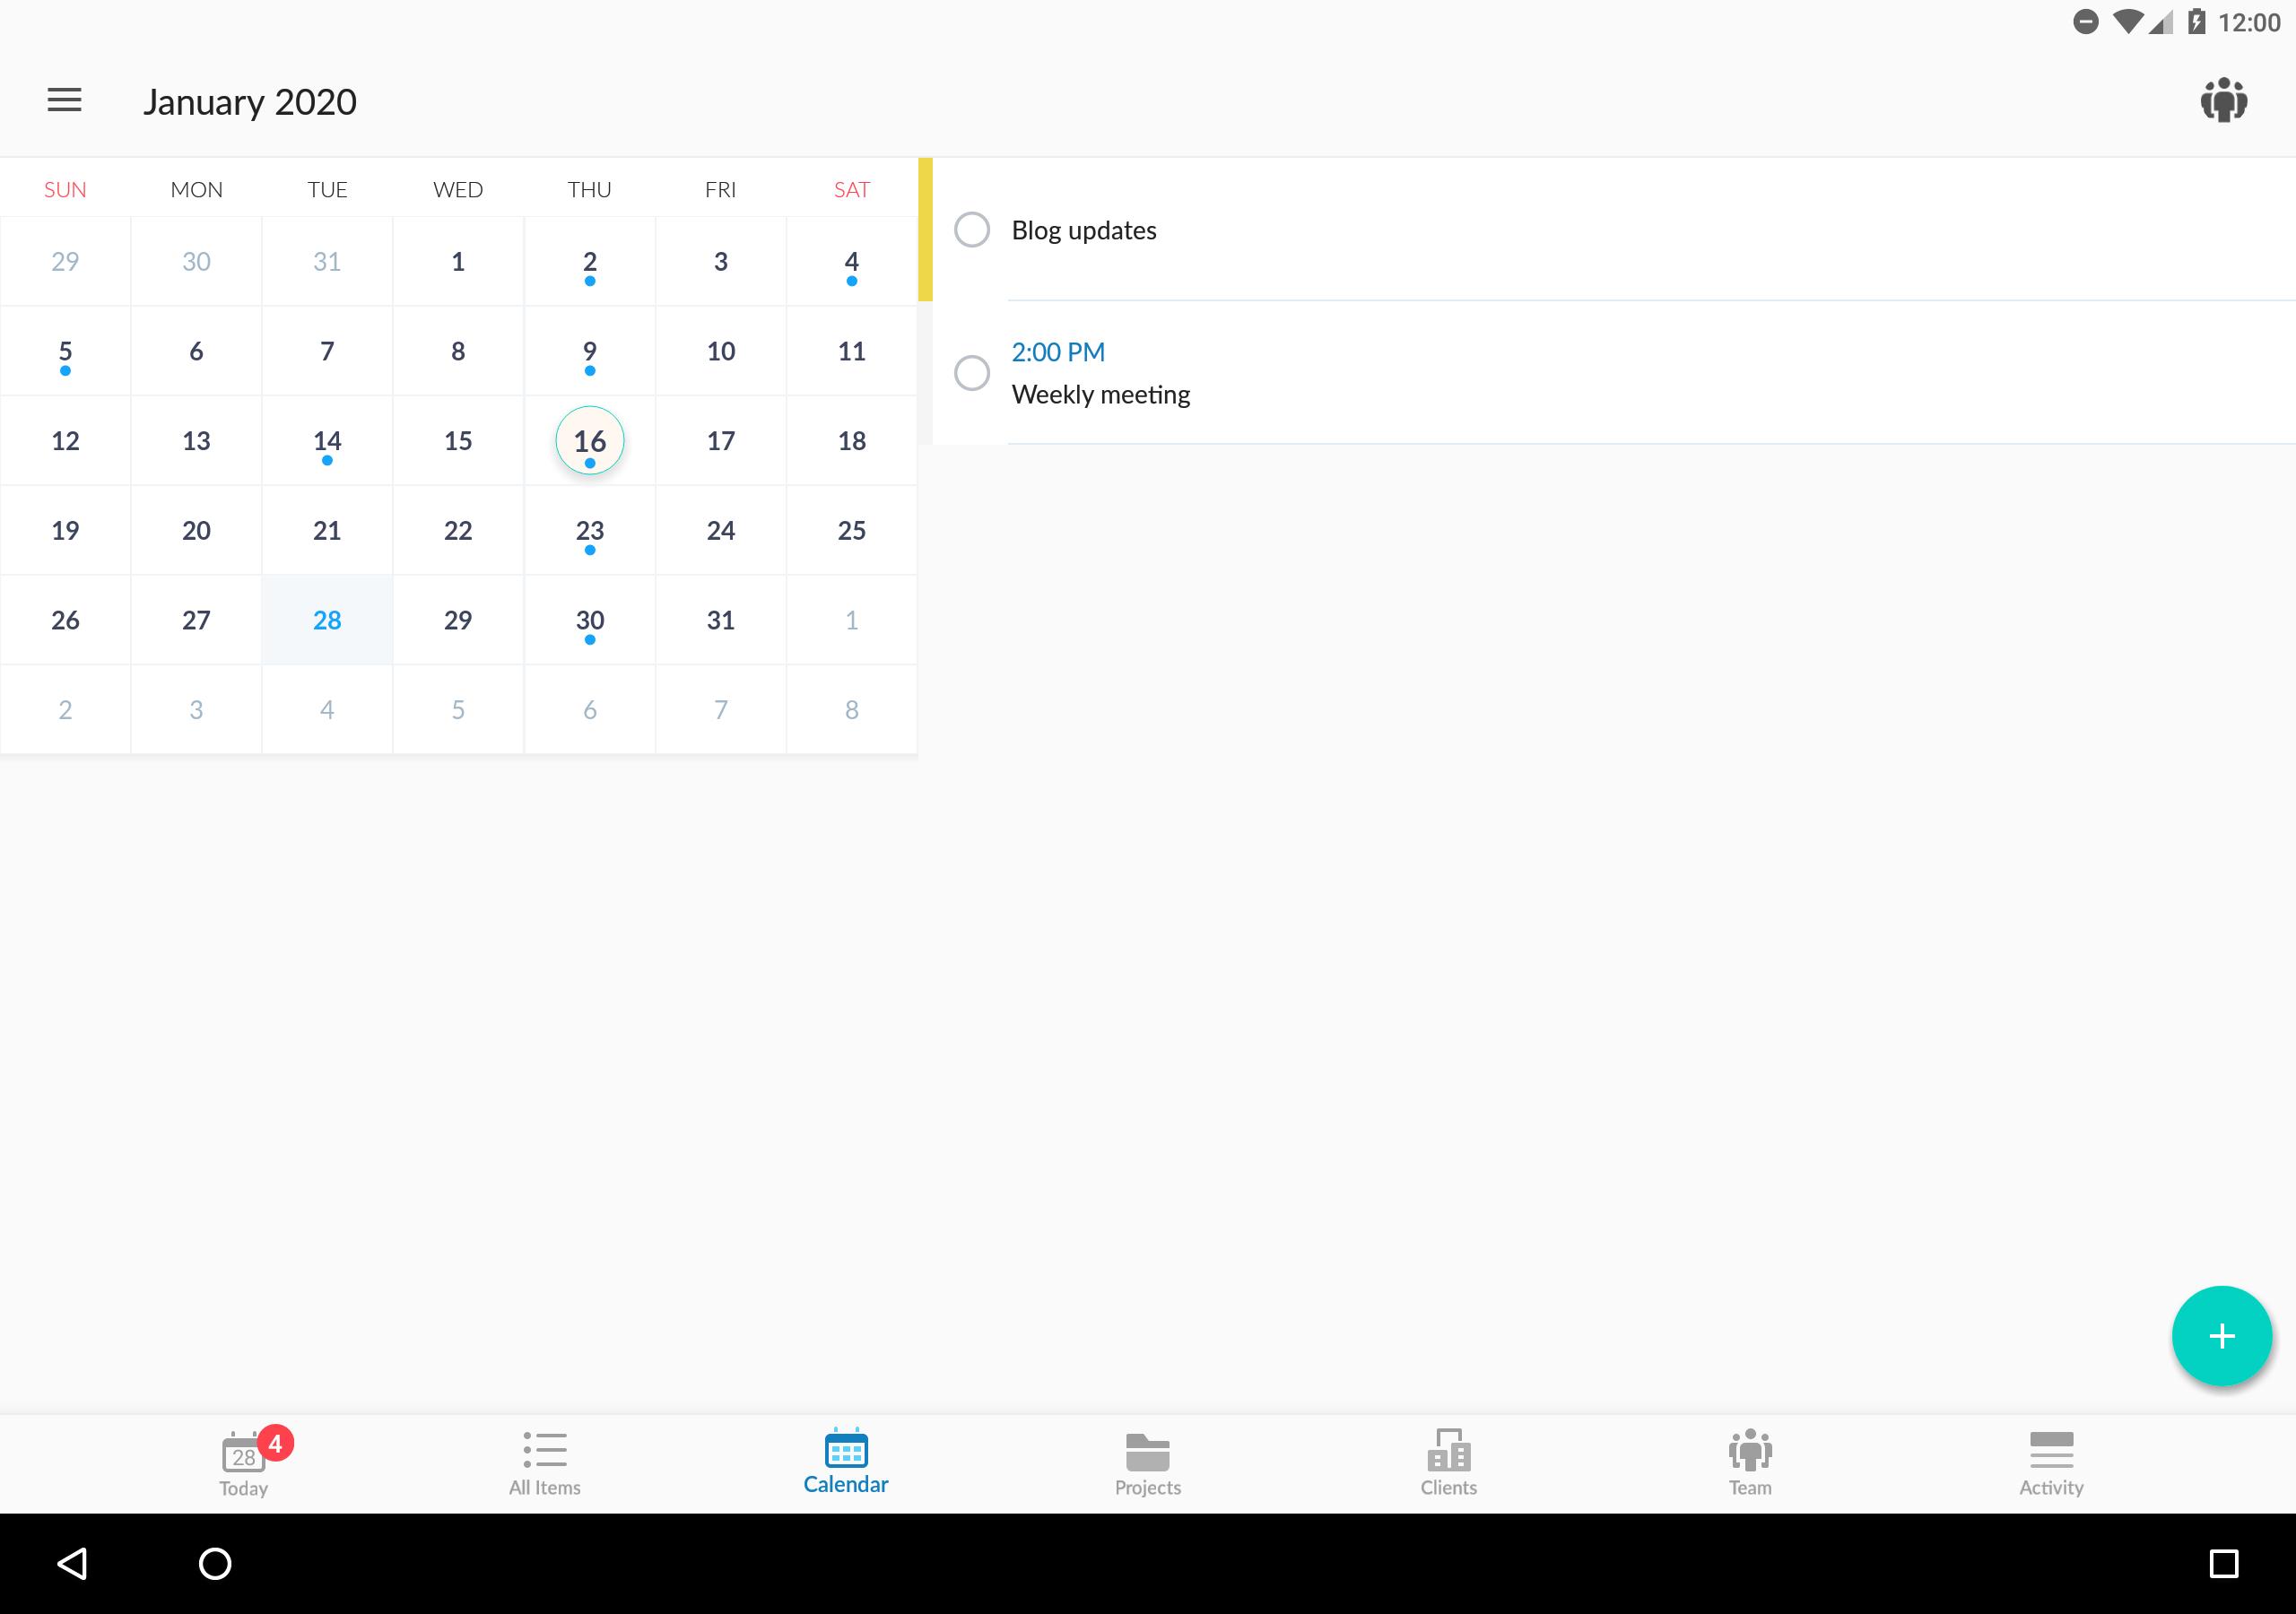
Task: Choose January 10 on calendar
Action: tap(721, 351)
